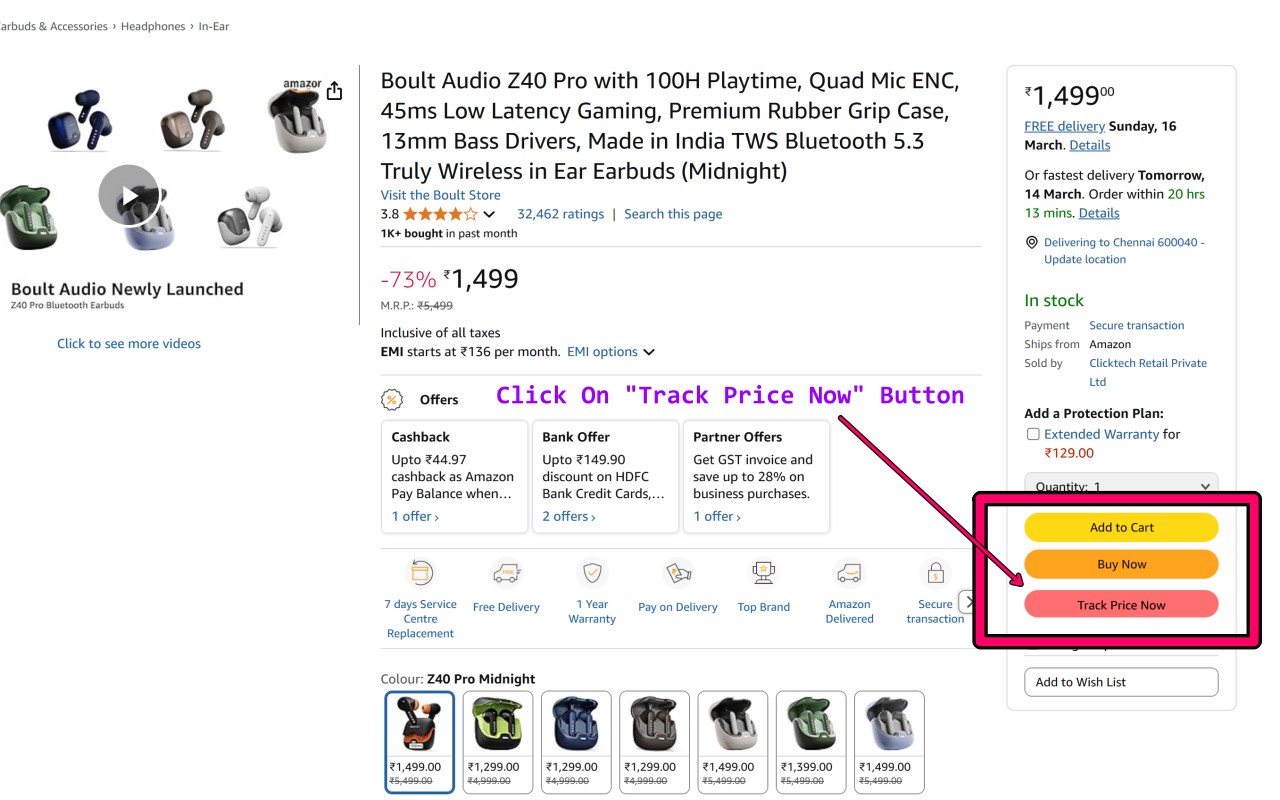Play the product video

[129, 195]
